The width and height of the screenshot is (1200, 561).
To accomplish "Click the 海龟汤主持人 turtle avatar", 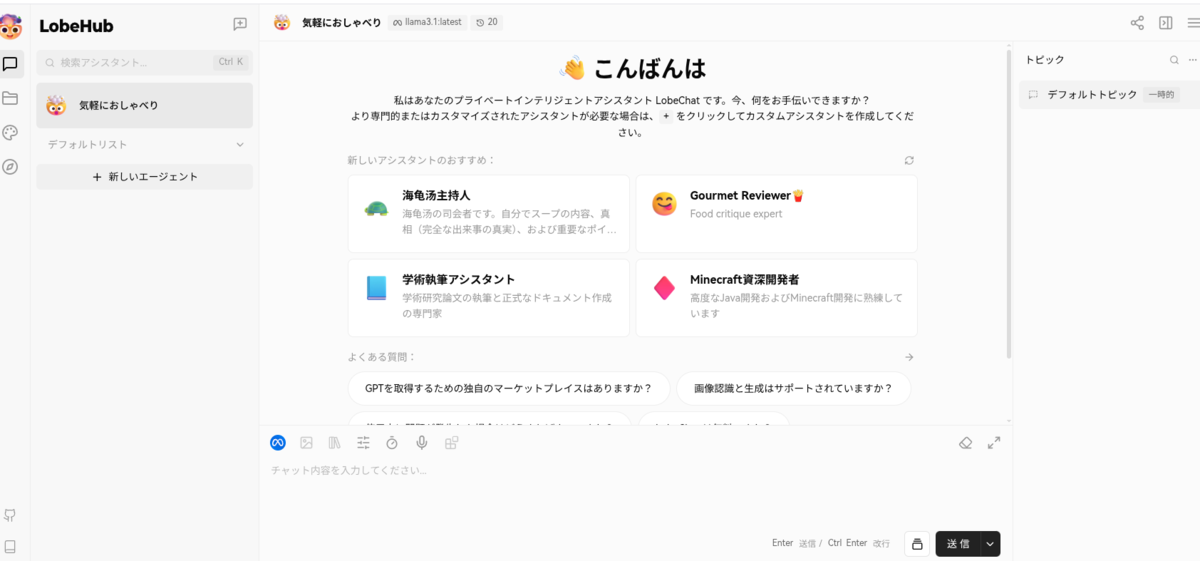I will click(x=376, y=209).
